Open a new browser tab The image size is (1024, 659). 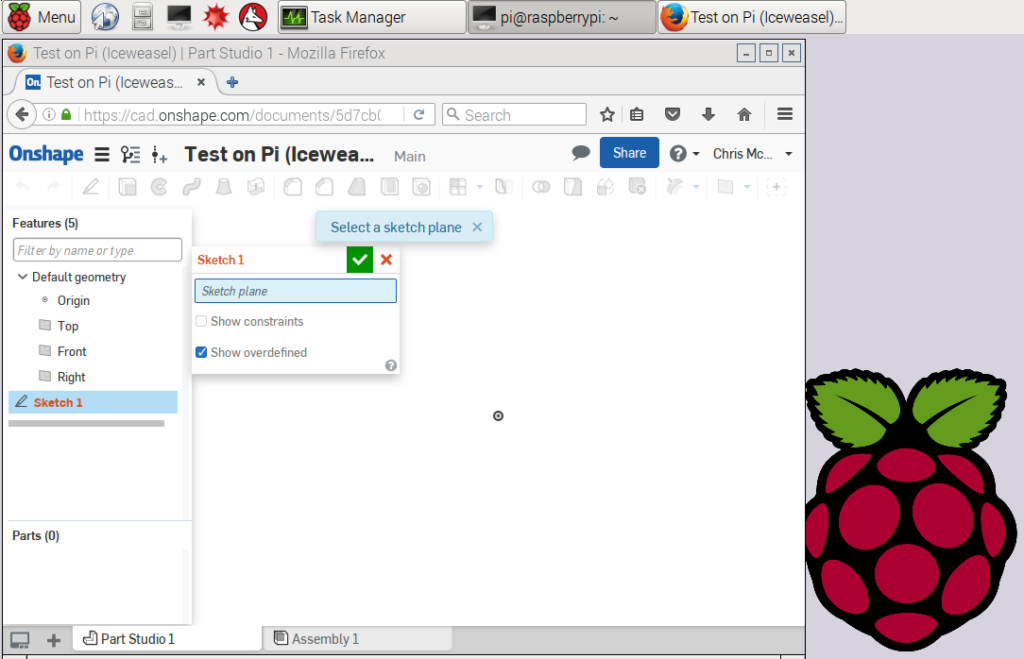coord(232,82)
